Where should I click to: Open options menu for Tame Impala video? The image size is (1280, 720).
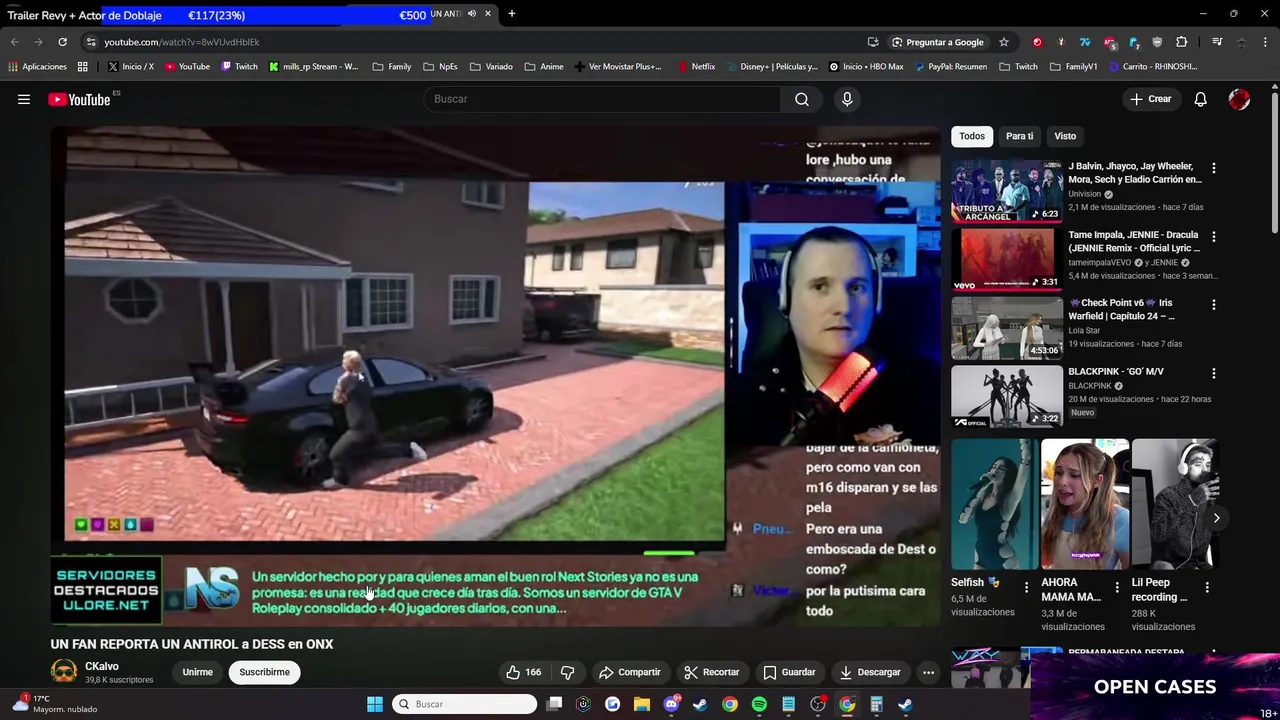point(1214,237)
